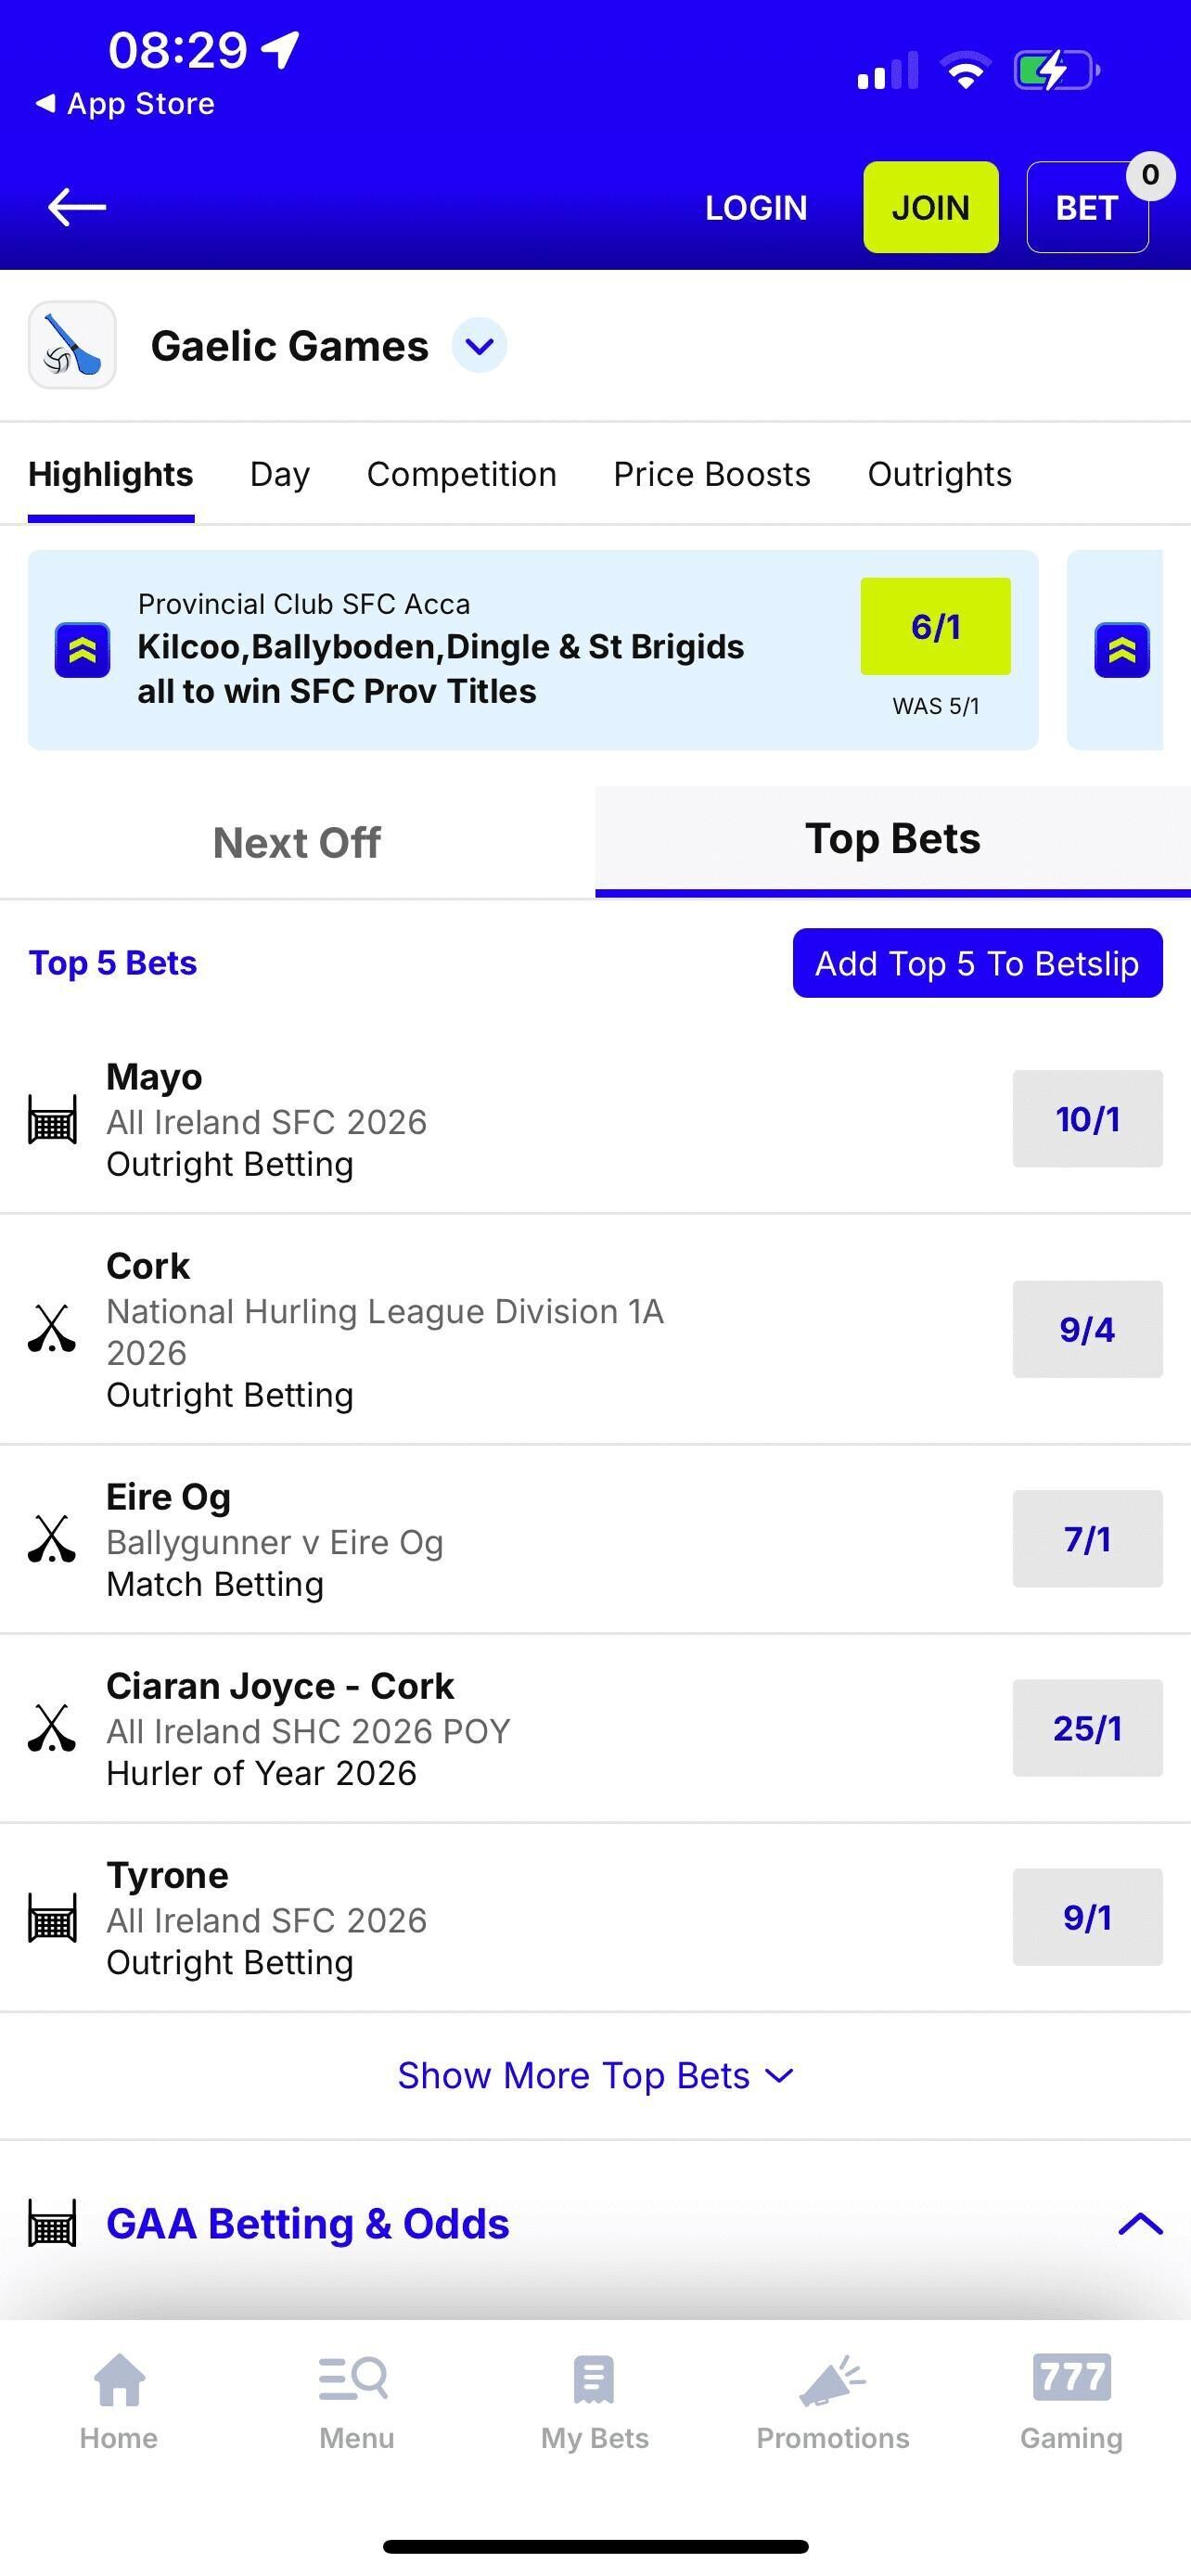Return to App Store via status link
The width and height of the screenshot is (1191, 2576).
click(126, 104)
